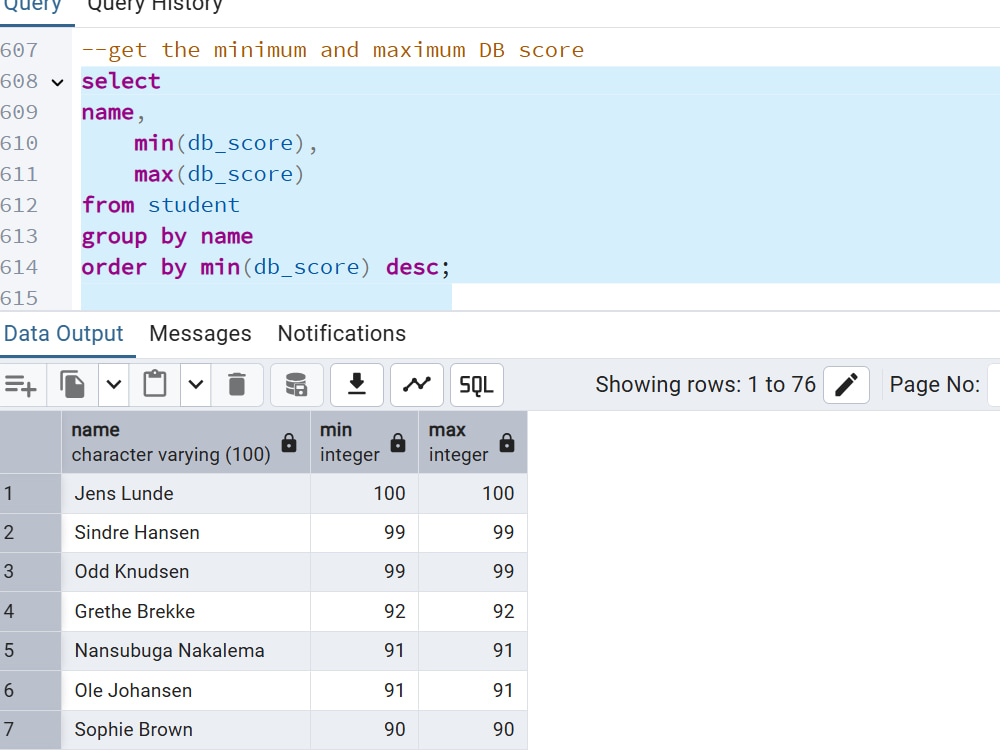1000x750 pixels.
Task: Click the max column header
Action: coord(473,442)
